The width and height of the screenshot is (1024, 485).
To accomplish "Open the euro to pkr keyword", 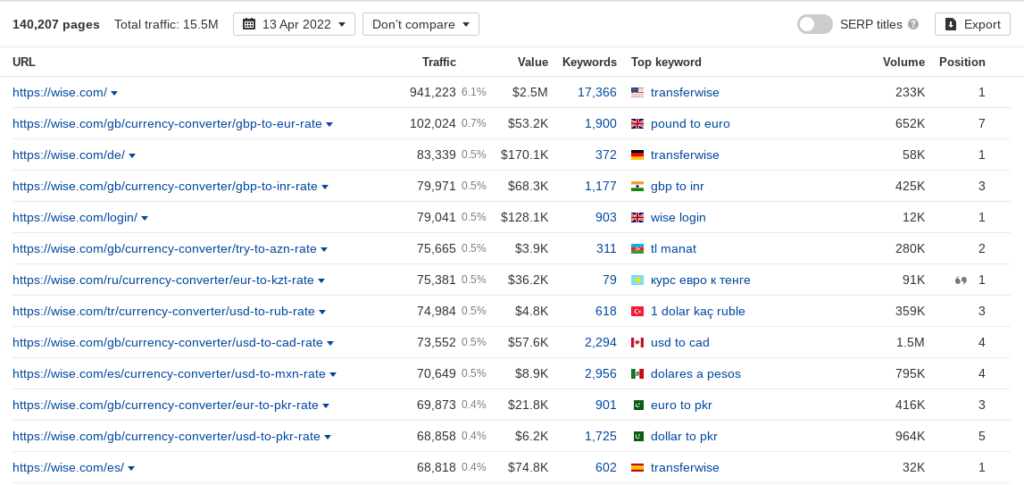I will tap(681, 406).
